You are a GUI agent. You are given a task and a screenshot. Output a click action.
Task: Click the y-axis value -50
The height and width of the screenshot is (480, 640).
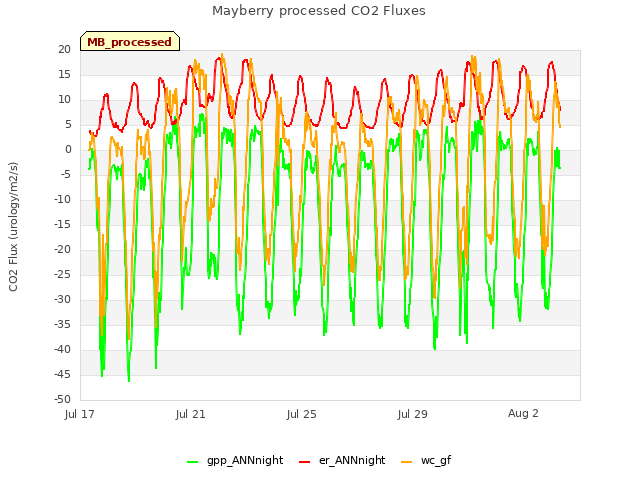pos(63,399)
